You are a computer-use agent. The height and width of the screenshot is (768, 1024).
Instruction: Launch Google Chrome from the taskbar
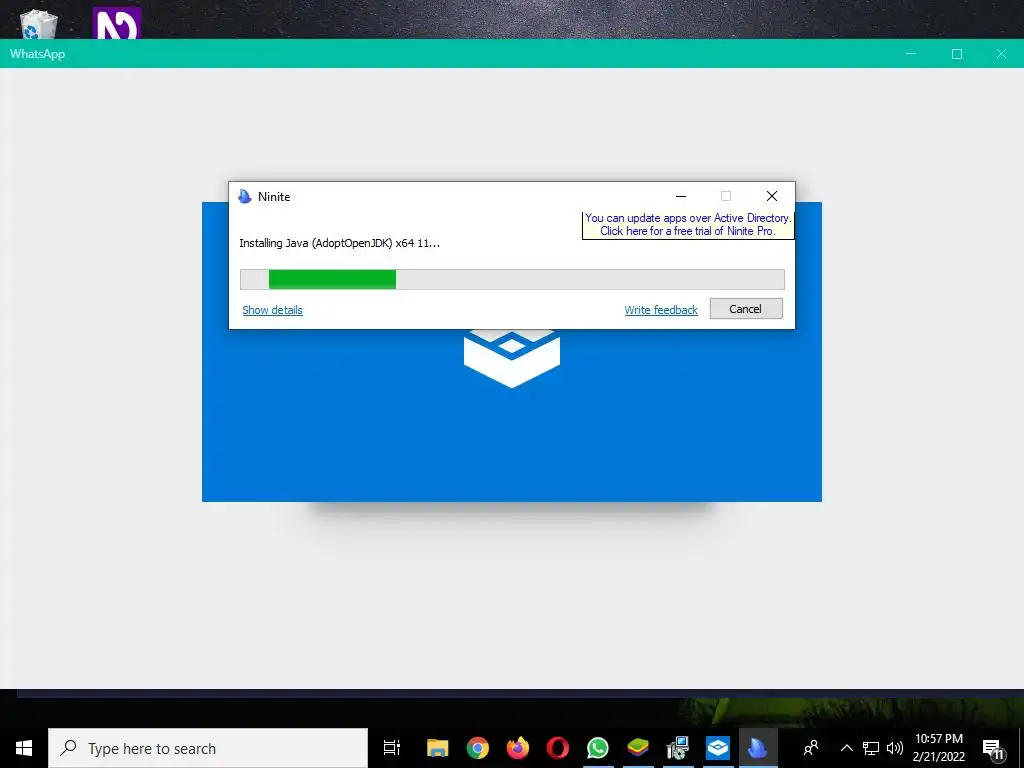click(x=477, y=748)
